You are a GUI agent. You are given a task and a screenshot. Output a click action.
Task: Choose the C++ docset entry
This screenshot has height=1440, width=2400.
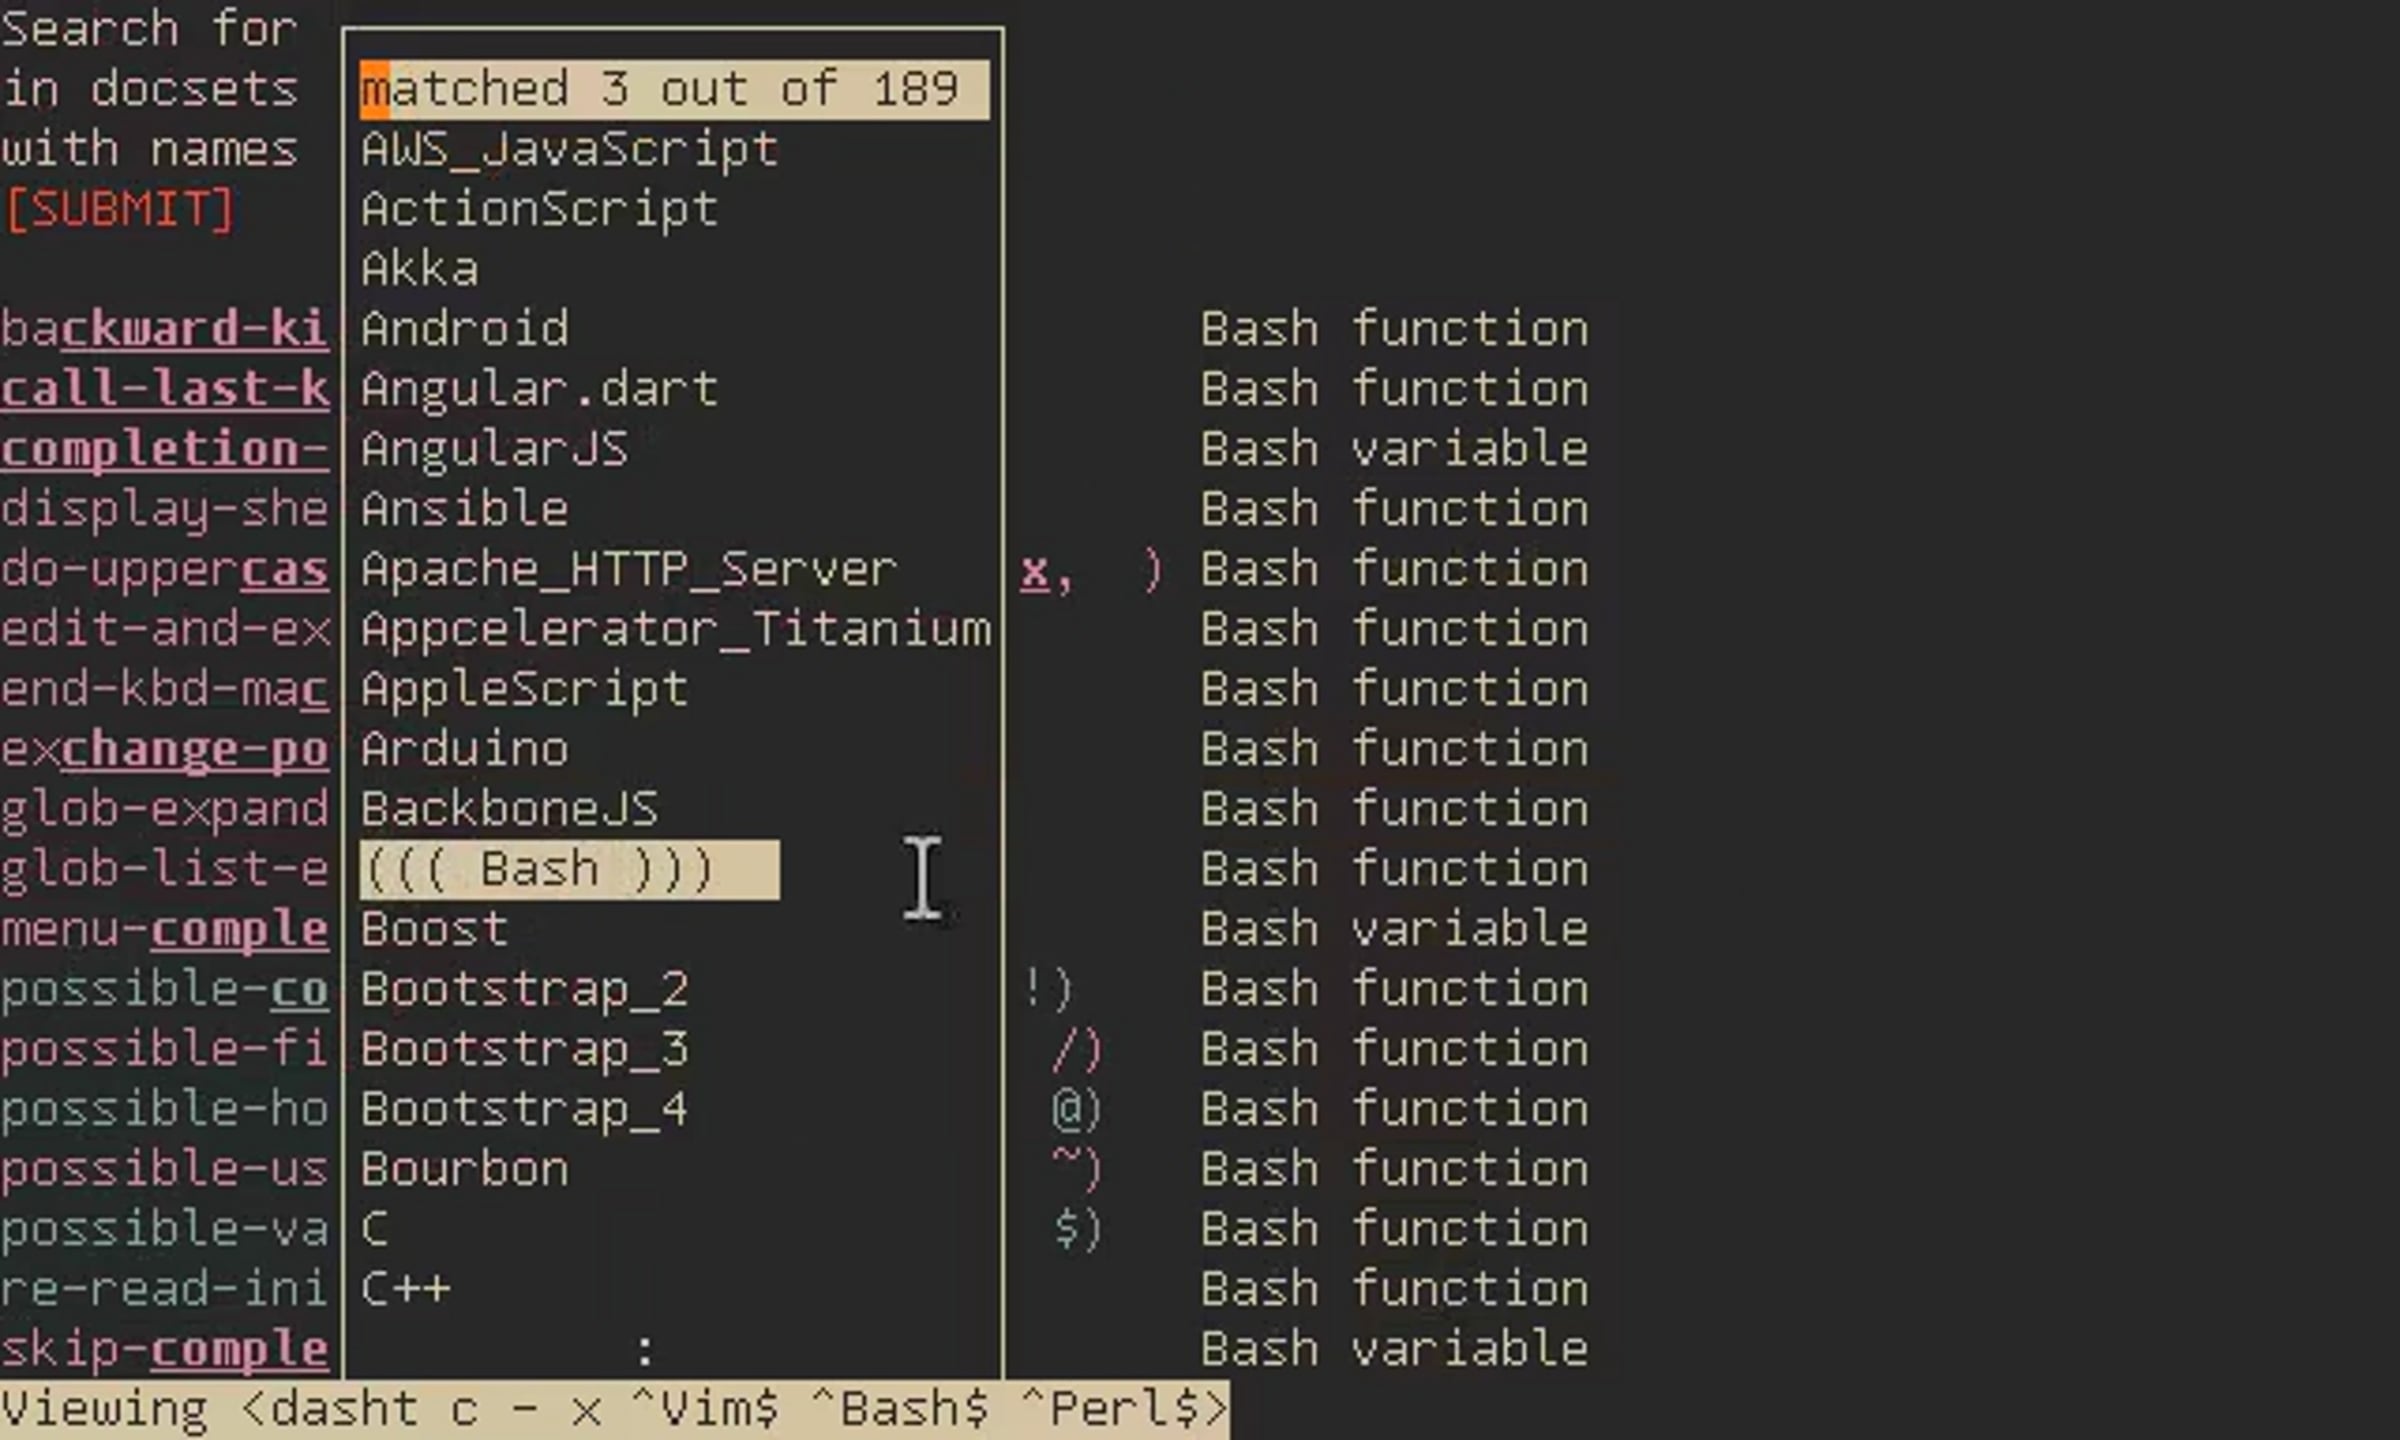(x=404, y=1290)
